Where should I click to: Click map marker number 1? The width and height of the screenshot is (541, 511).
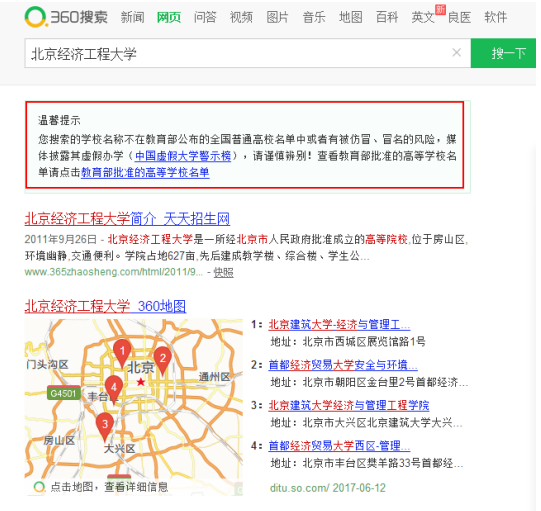[122, 353]
